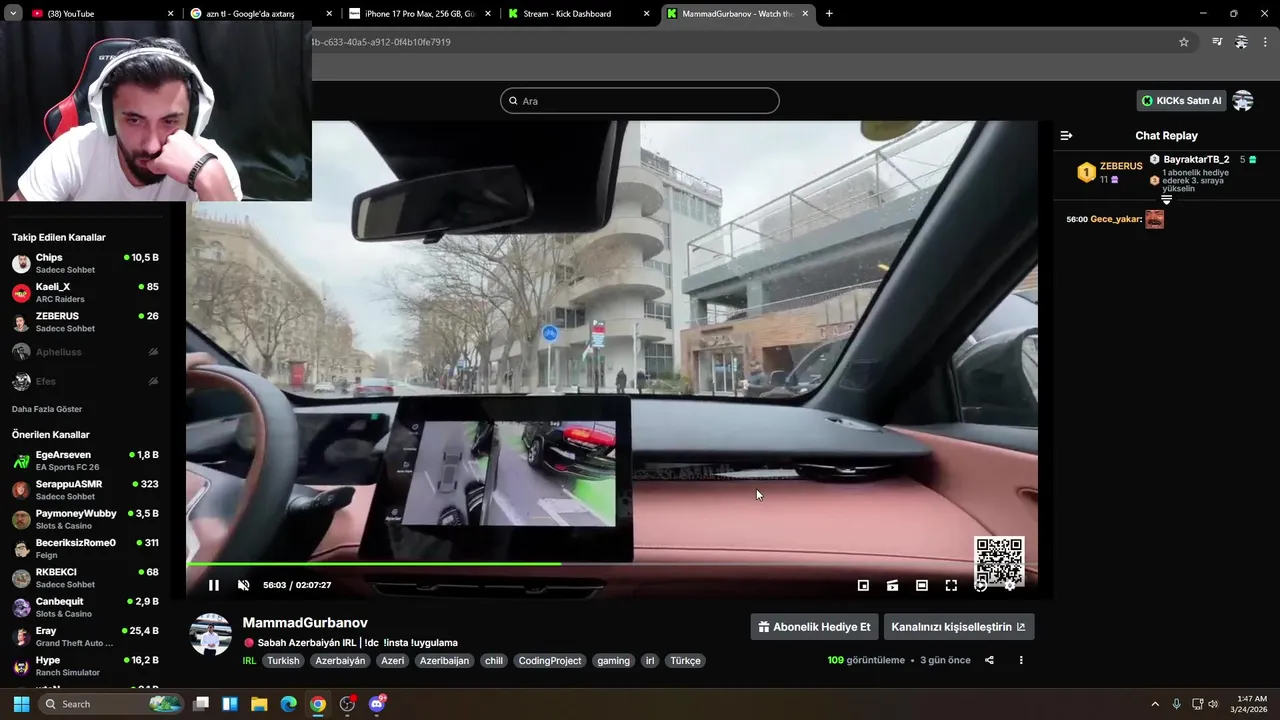
Task: Click Gece_yakar username in chat replay
Action: [1116, 219]
